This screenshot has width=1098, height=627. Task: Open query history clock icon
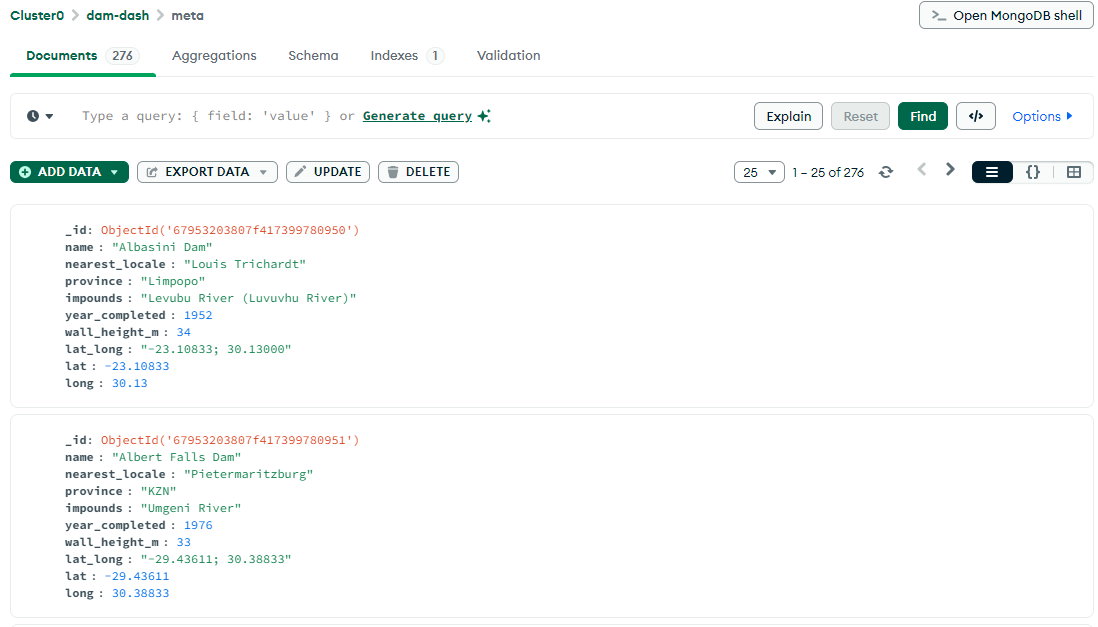(x=39, y=116)
